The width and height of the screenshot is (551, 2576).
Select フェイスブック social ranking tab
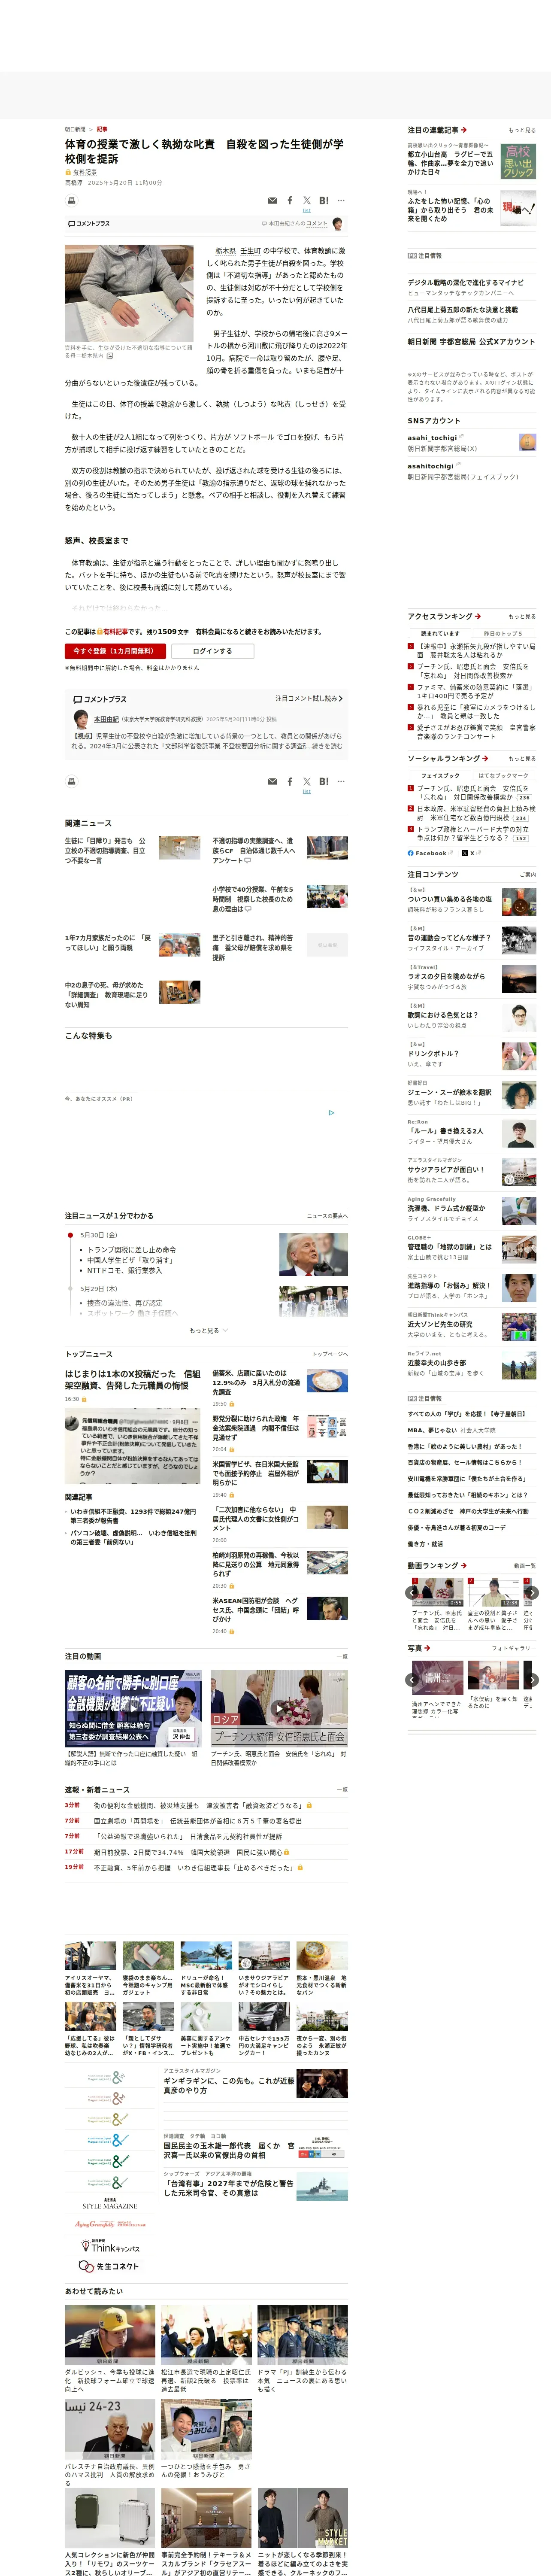click(x=440, y=775)
